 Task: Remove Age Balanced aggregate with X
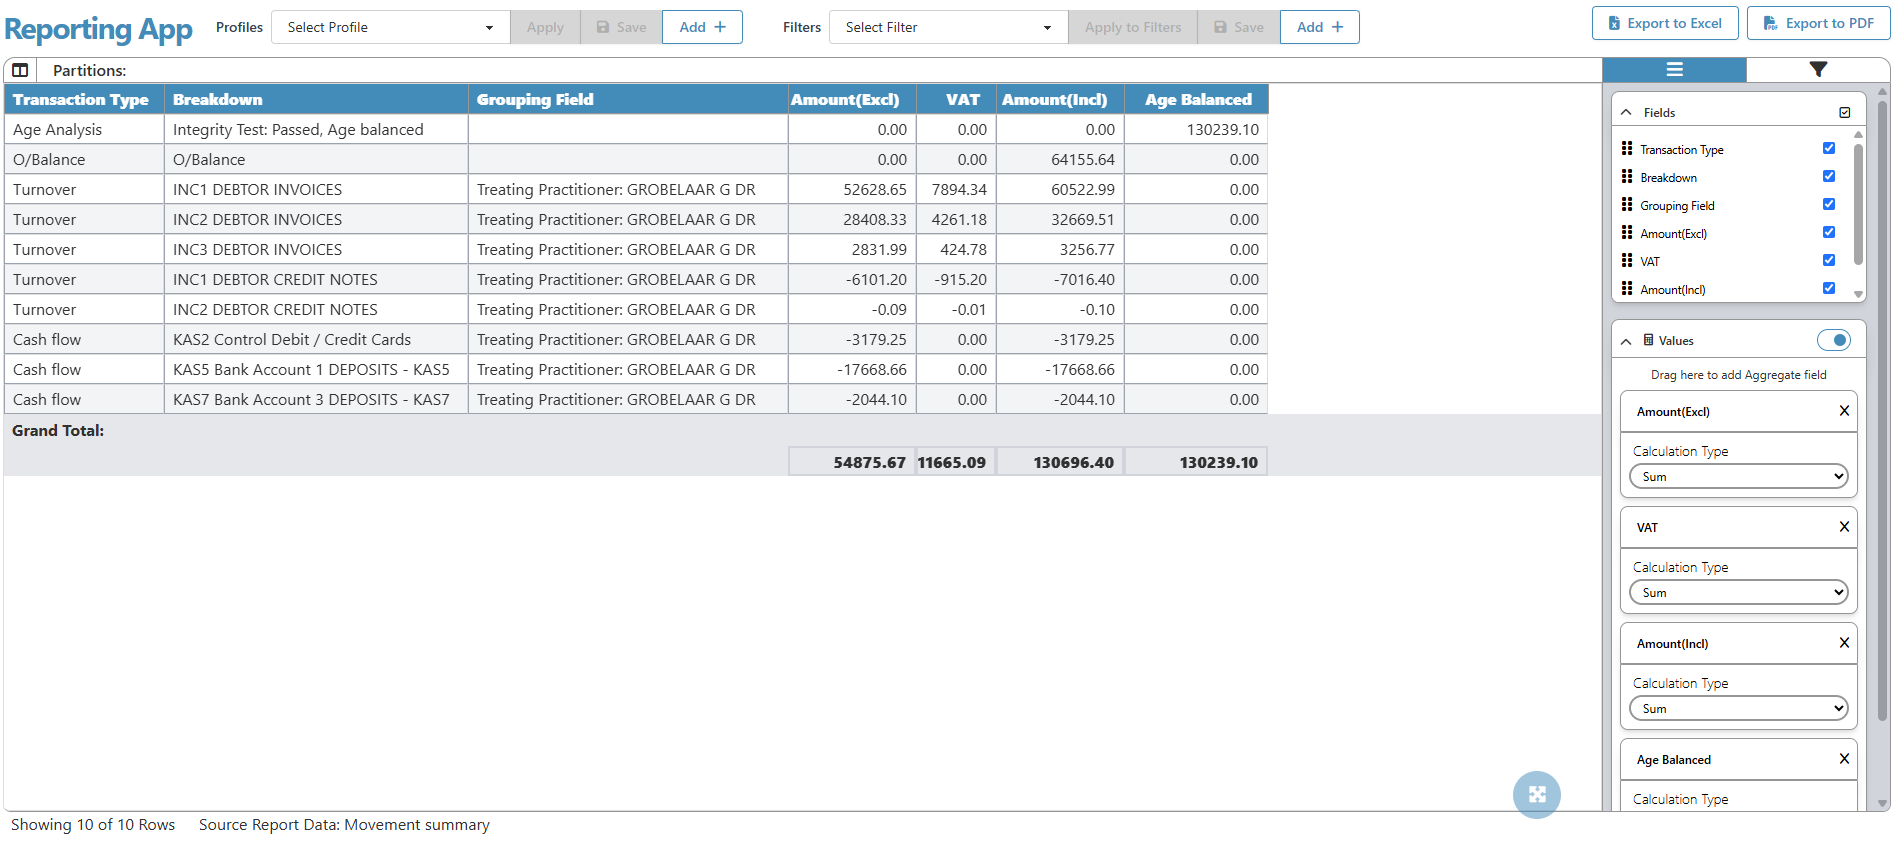[1844, 759]
